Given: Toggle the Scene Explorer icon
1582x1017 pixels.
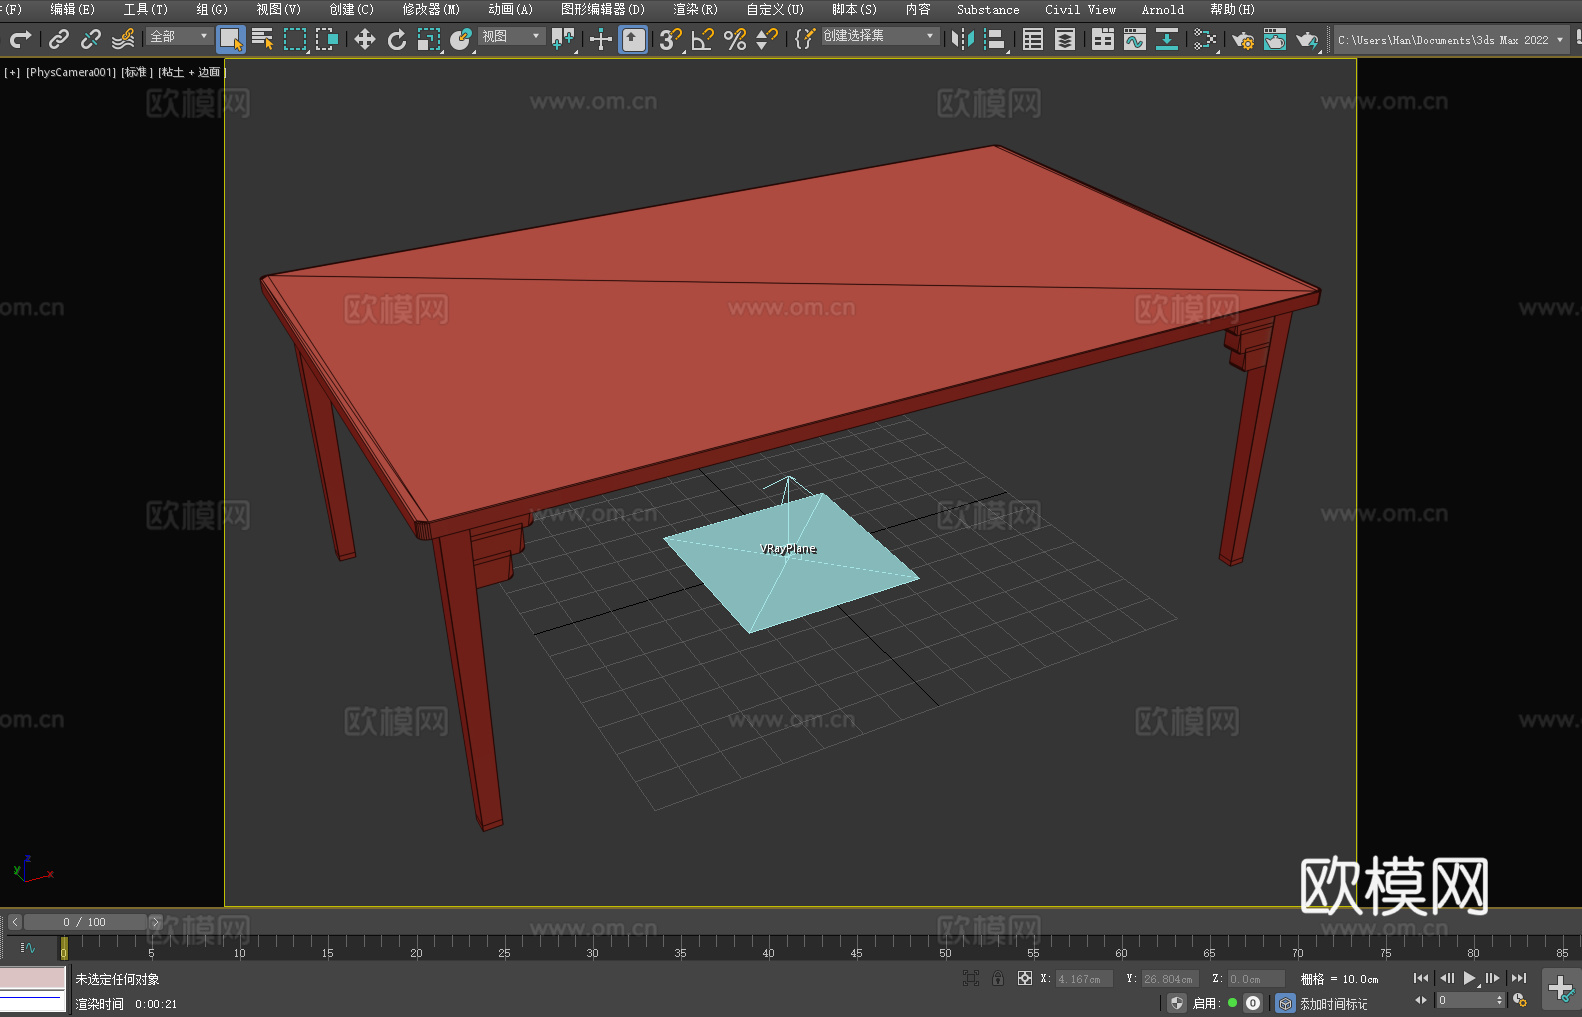Looking at the screenshot, I should 1033,39.
